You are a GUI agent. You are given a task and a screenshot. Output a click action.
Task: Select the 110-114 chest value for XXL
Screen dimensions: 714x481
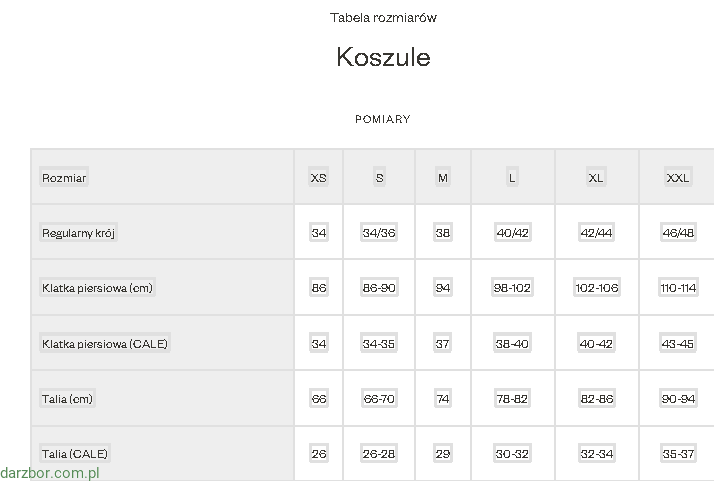678,288
